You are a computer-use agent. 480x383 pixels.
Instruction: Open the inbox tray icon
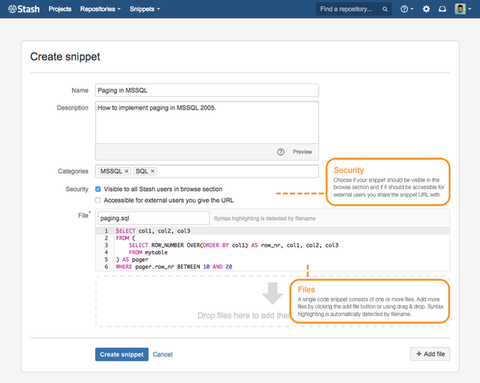(442, 9)
